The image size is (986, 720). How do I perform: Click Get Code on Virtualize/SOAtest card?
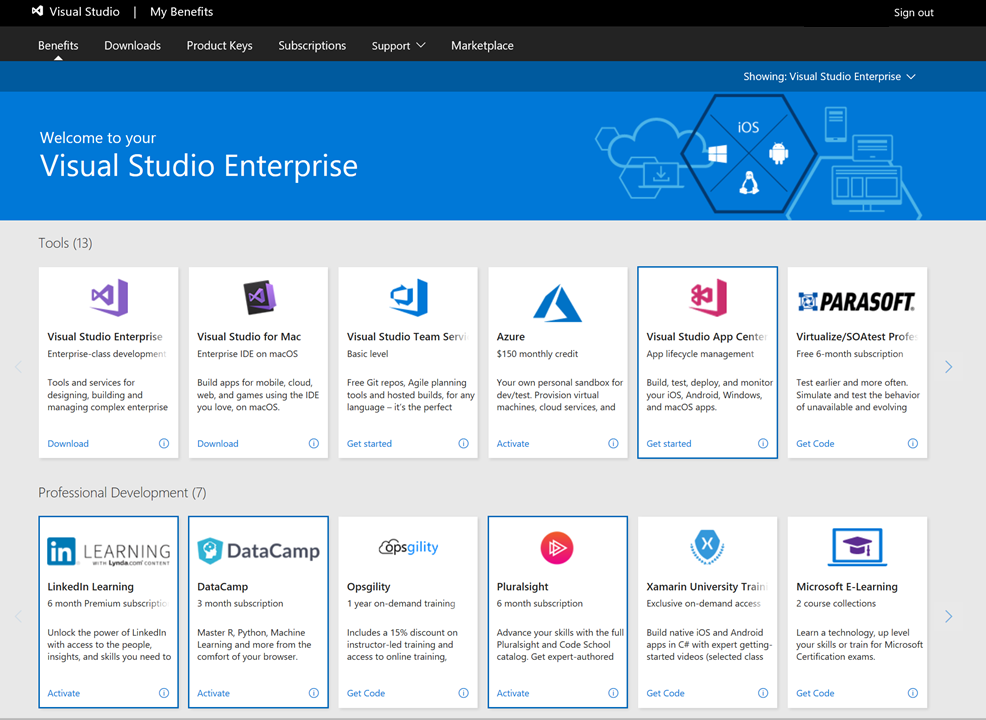[x=815, y=443]
